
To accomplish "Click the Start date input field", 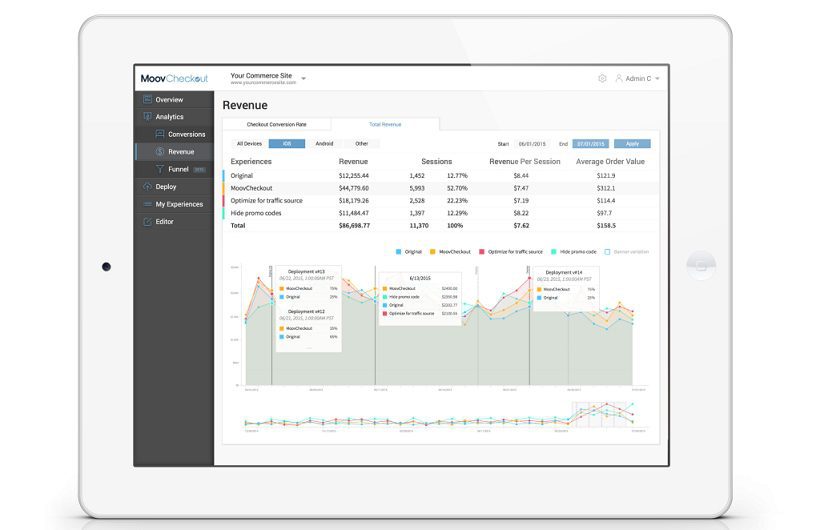I will [x=531, y=144].
